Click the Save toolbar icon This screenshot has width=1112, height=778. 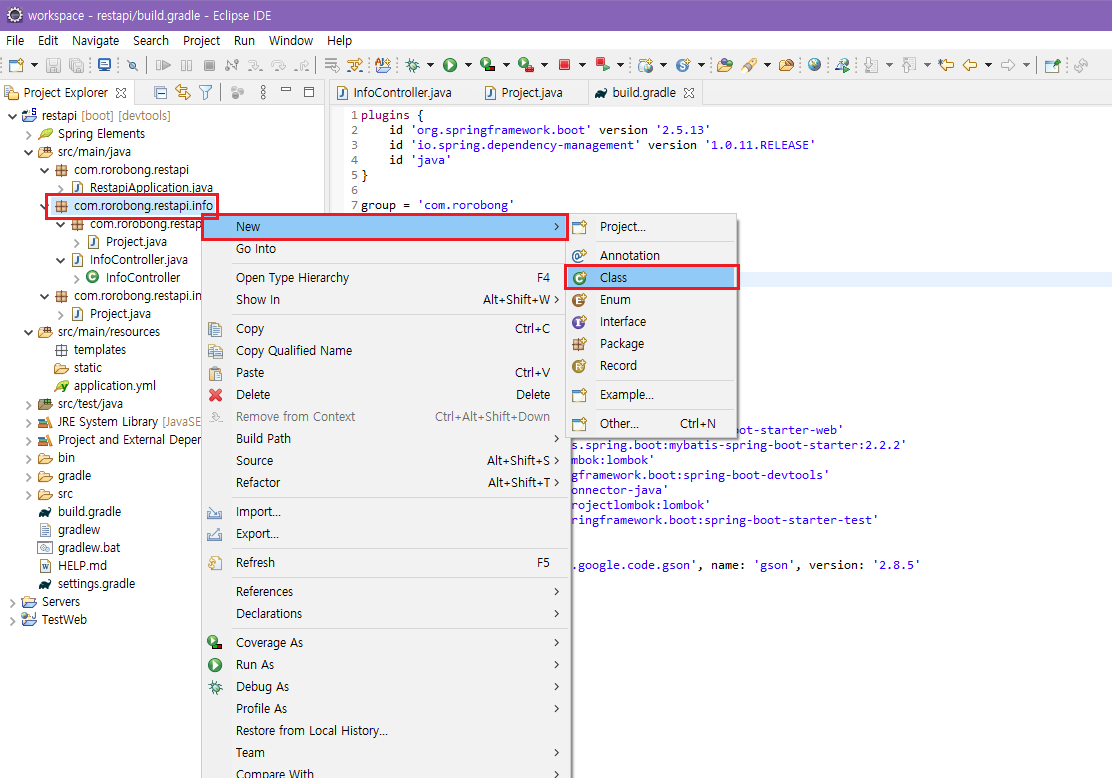coord(53,65)
